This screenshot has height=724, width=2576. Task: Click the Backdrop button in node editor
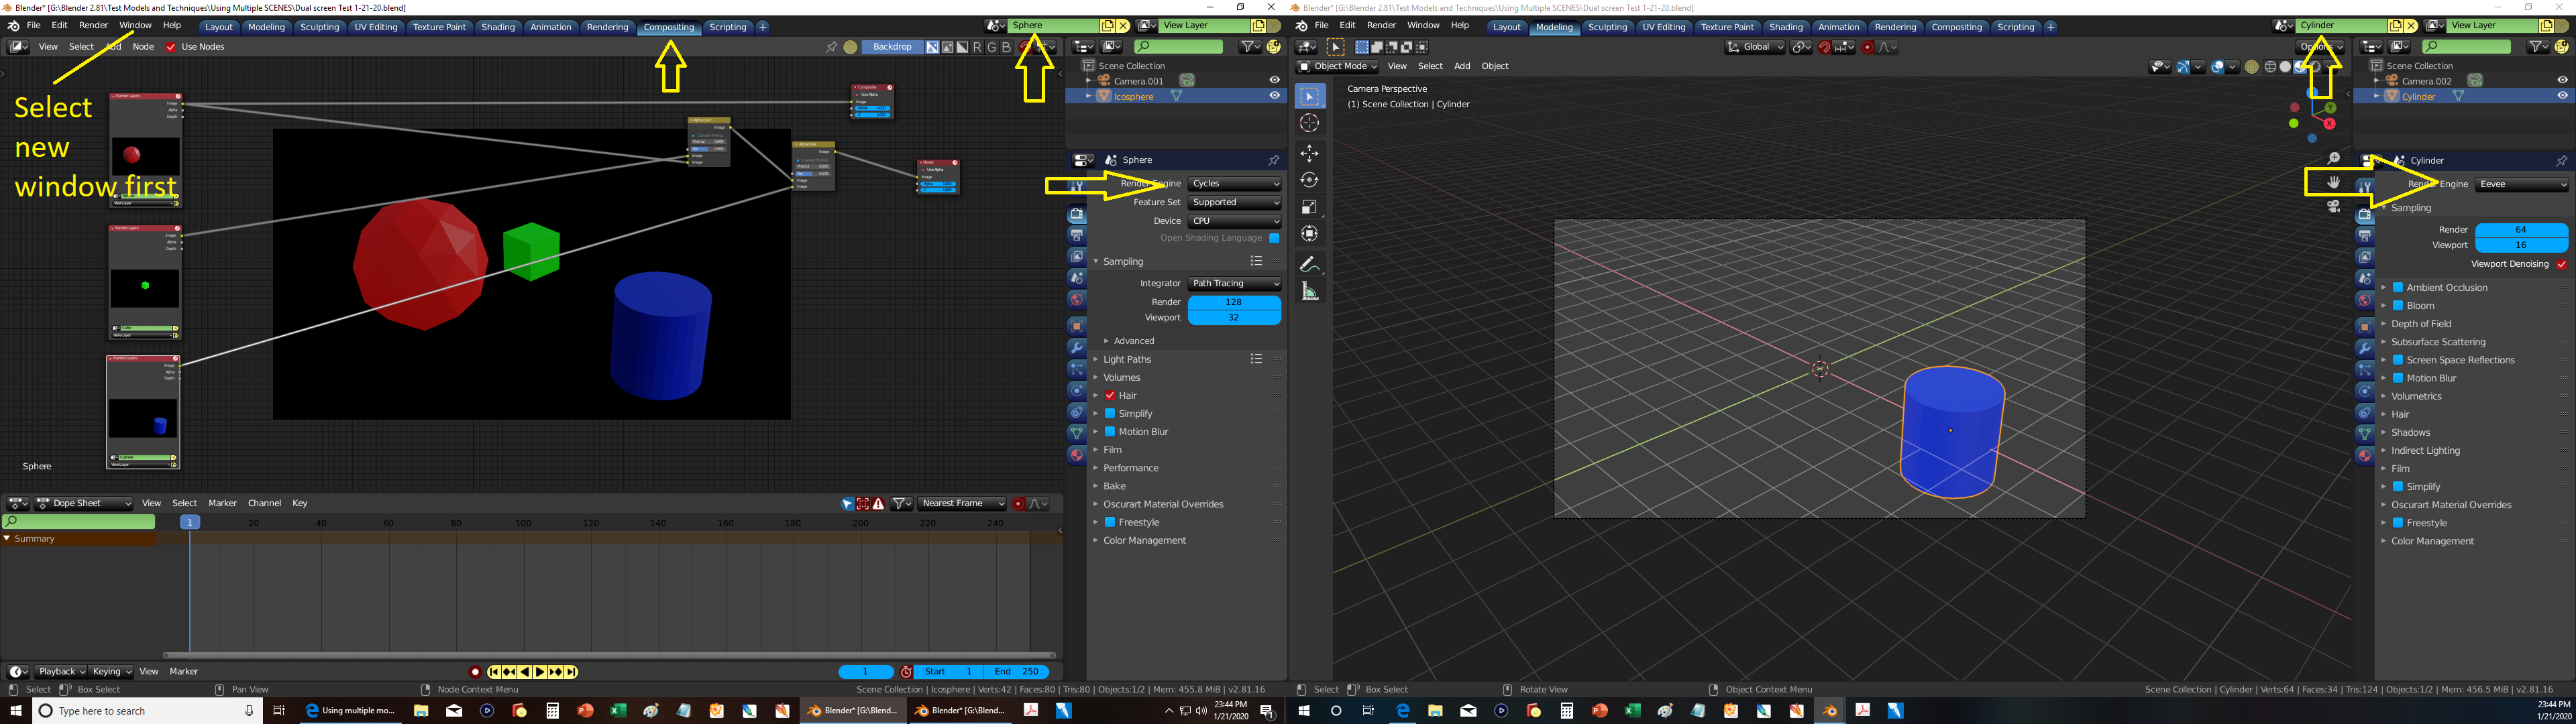coord(892,47)
